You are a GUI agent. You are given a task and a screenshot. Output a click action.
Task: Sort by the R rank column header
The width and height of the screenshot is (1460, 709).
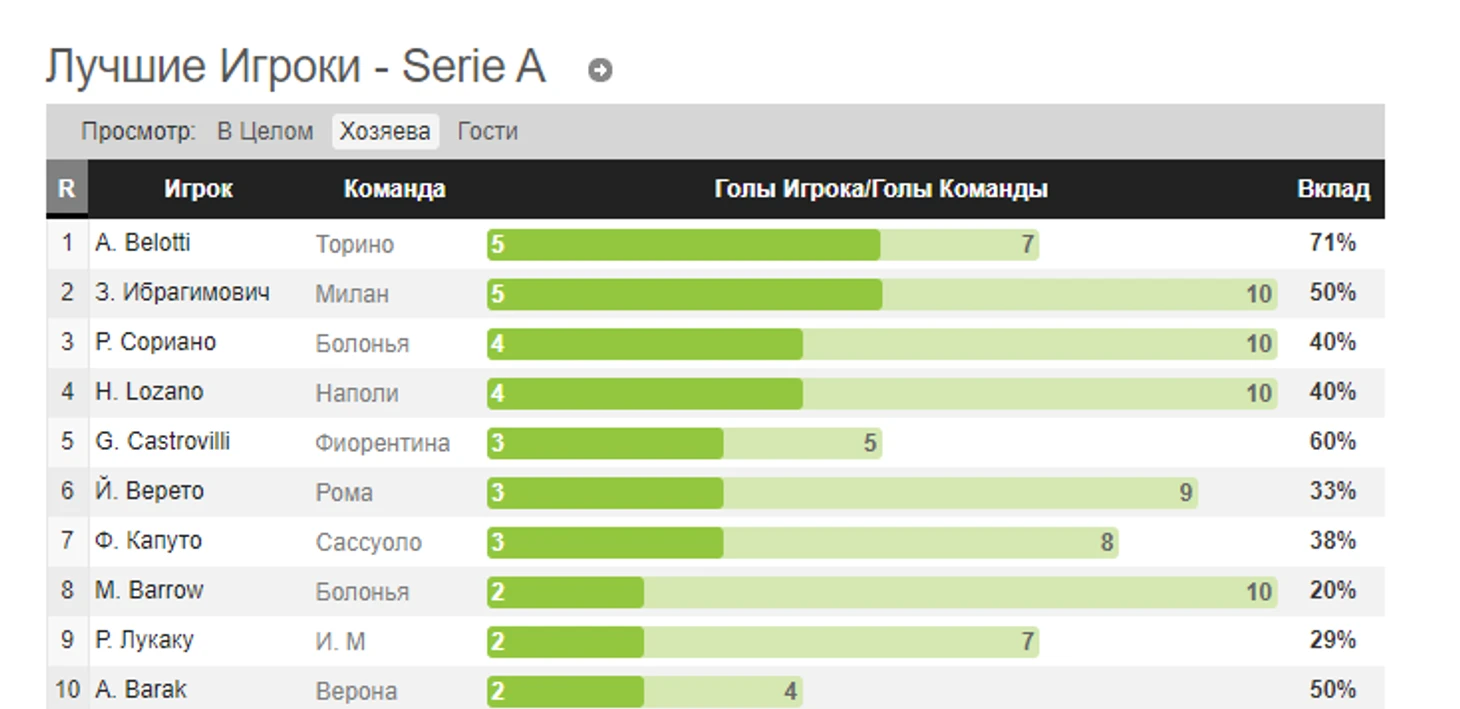click(66, 189)
